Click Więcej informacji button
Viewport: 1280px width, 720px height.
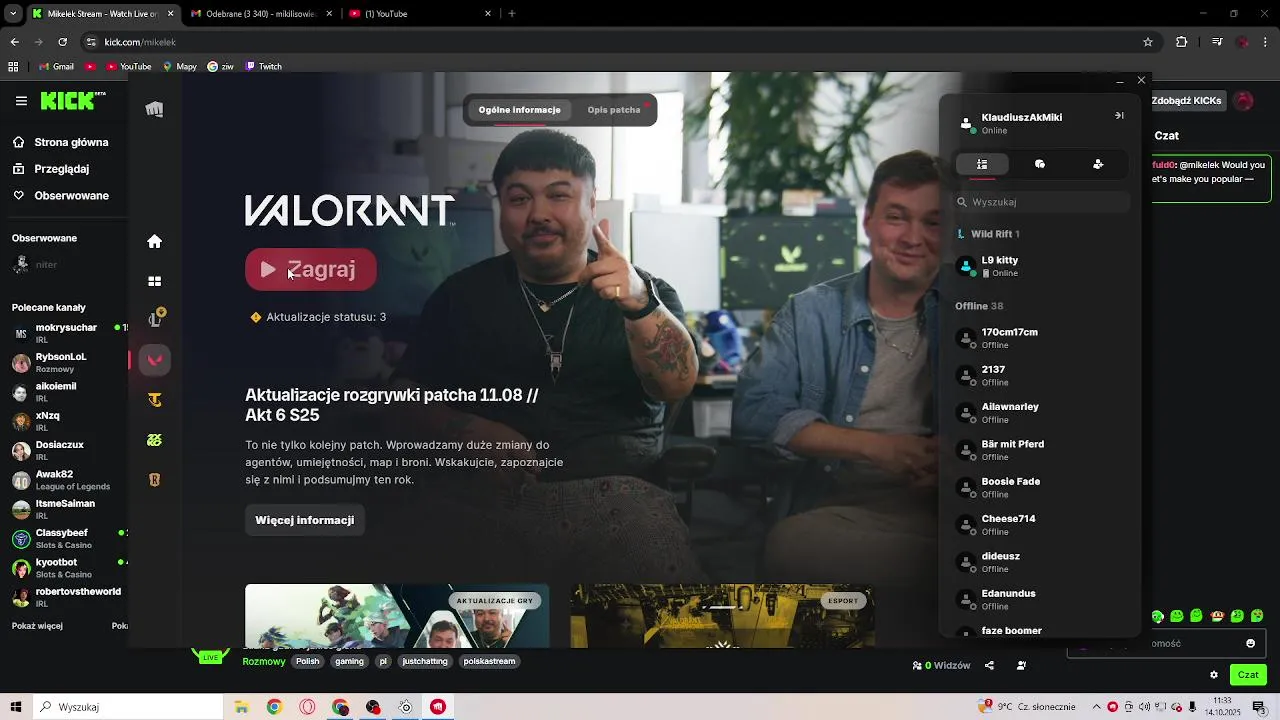(x=305, y=520)
